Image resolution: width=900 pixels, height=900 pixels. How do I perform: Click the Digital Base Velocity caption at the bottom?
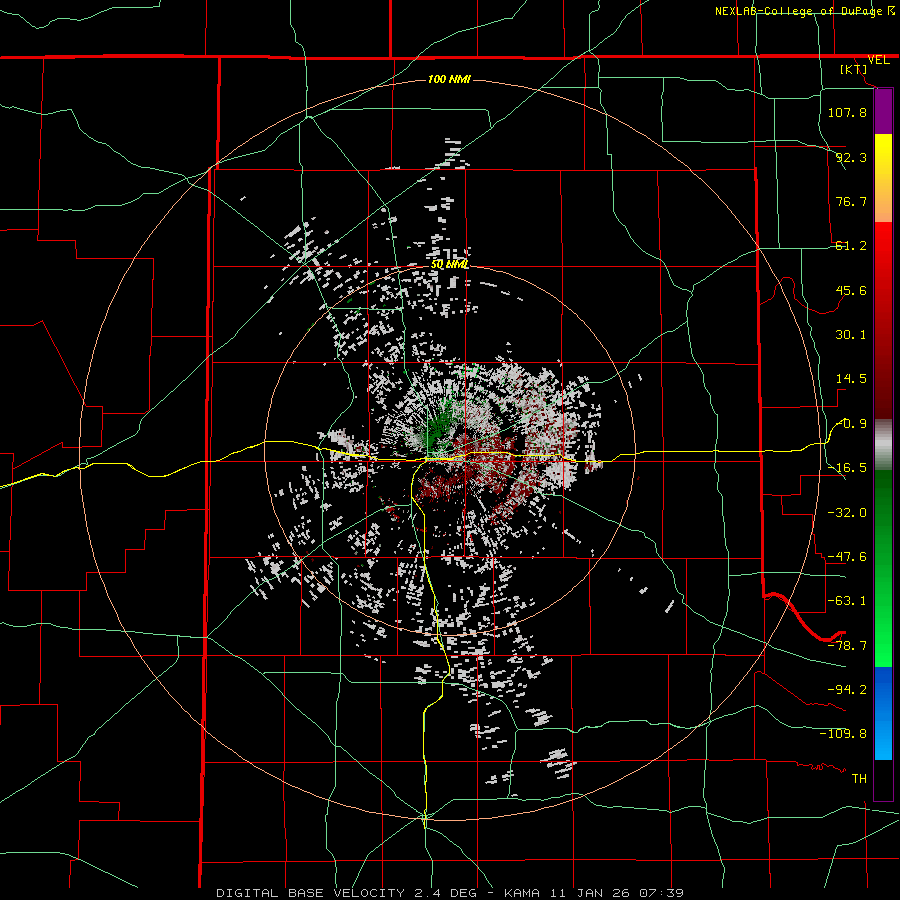pyautogui.click(x=450, y=893)
